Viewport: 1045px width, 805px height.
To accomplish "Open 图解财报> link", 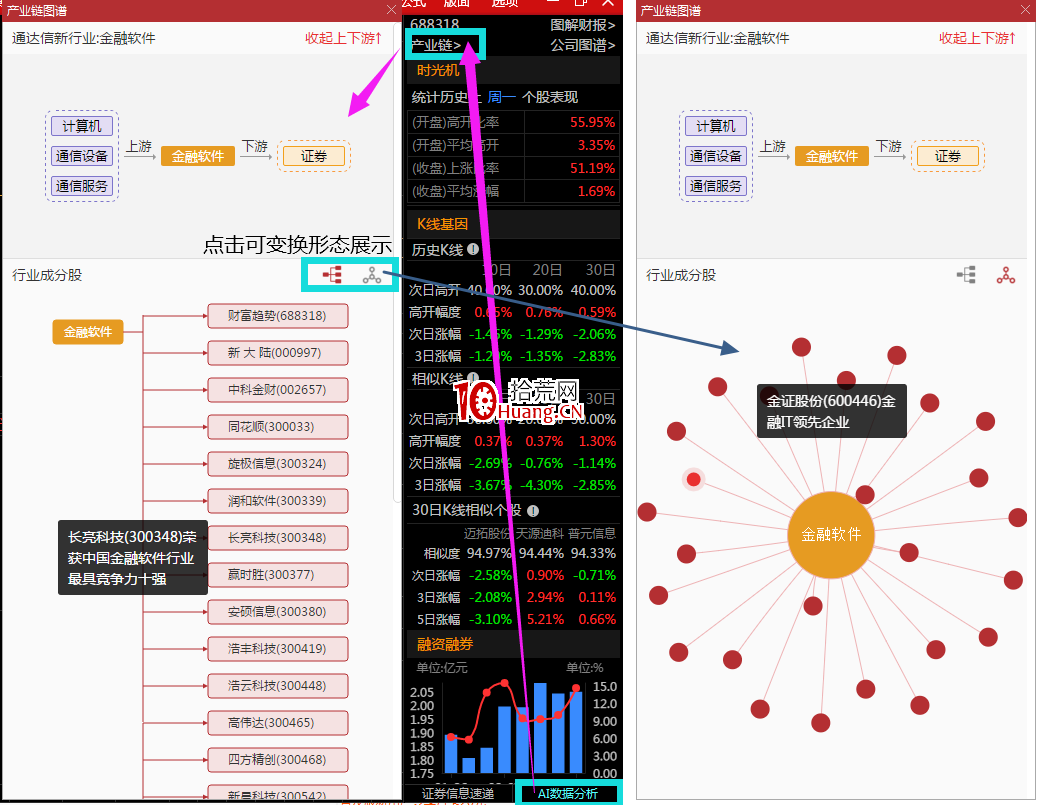I will (x=582, y=25).
